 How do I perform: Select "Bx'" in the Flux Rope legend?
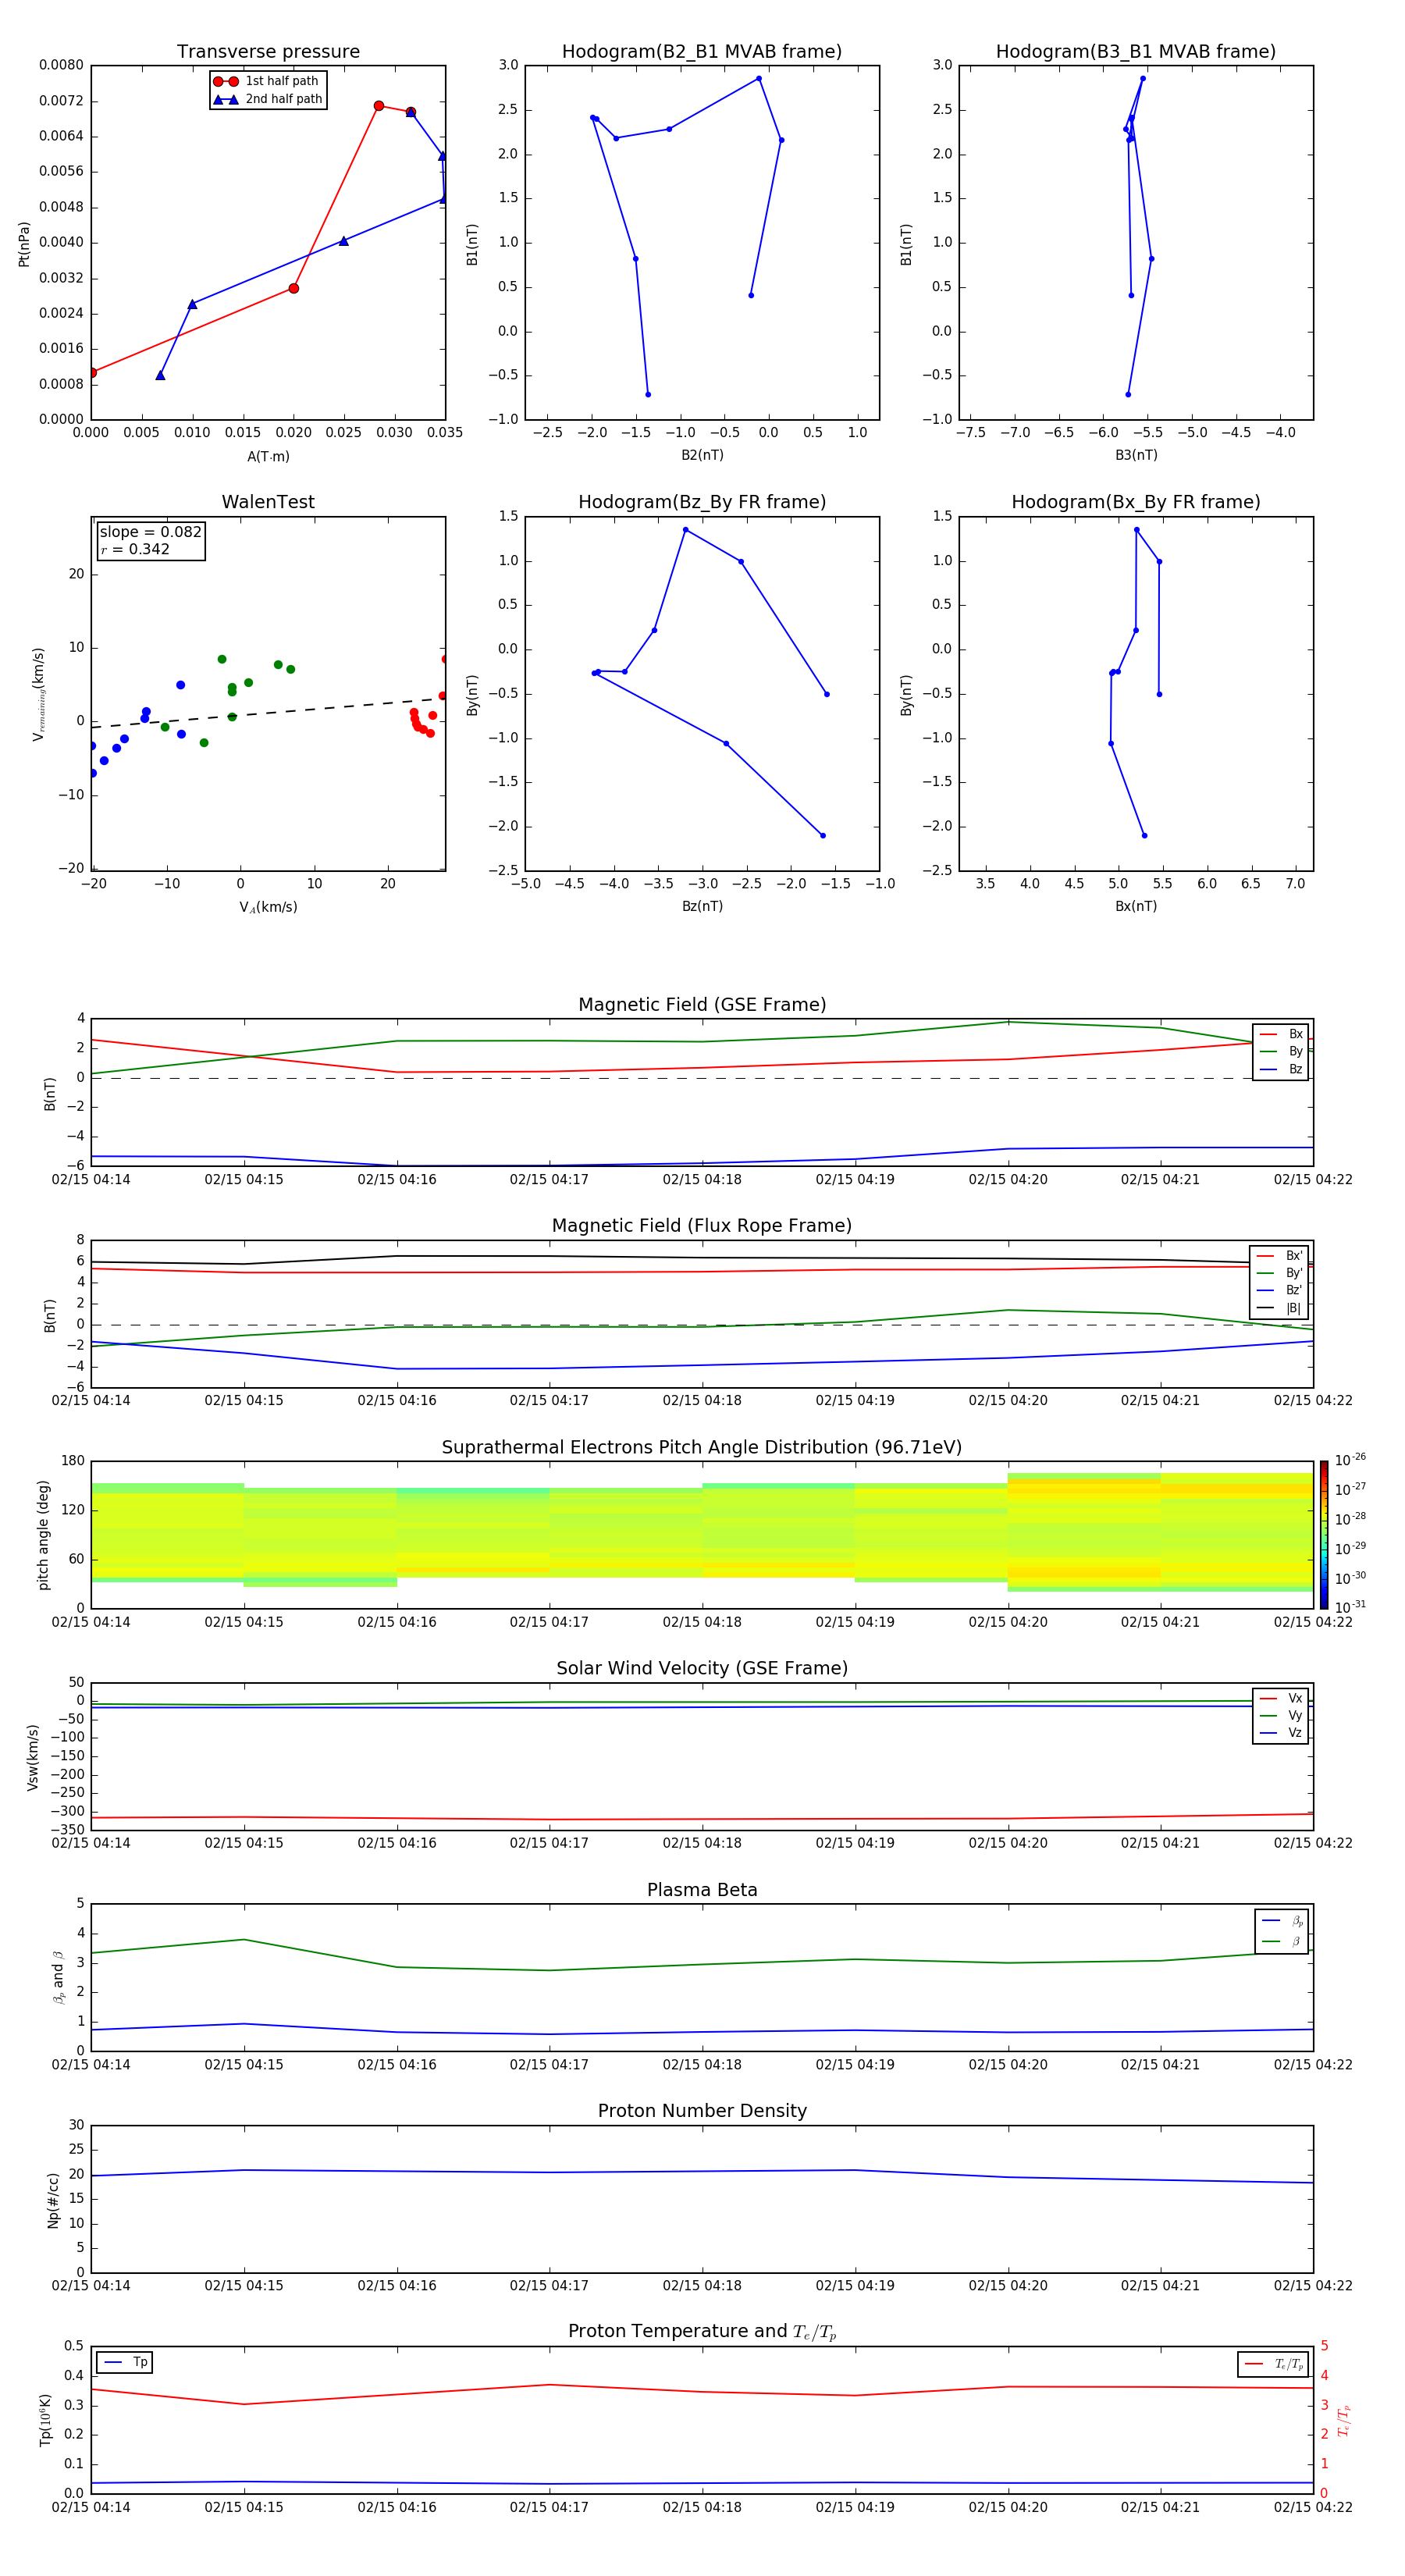point(1280,1256)
